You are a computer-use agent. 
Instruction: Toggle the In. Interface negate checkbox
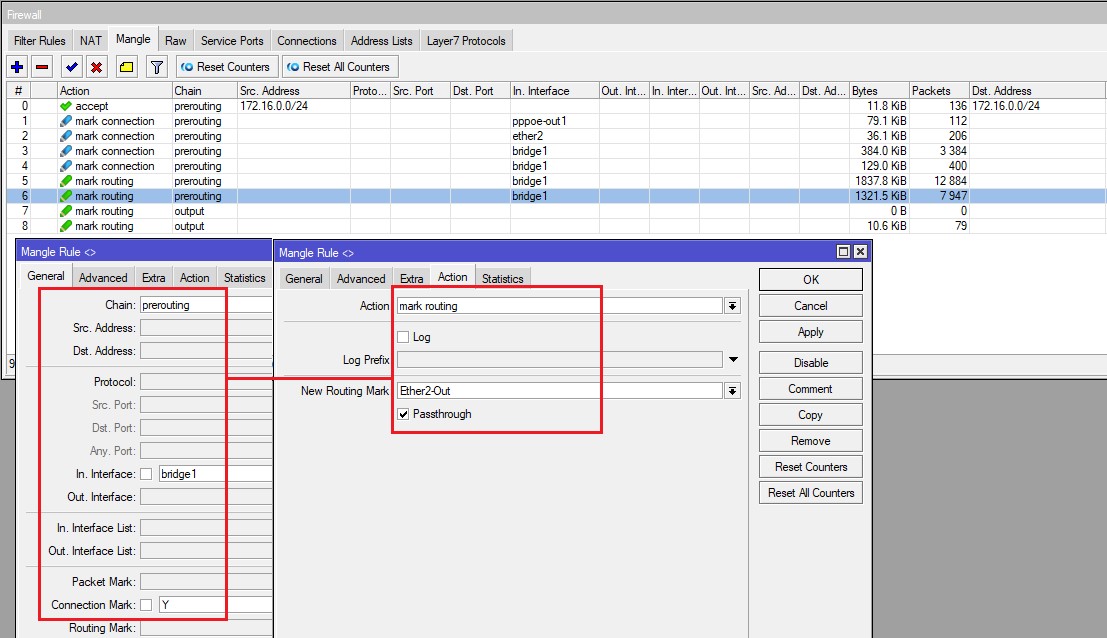147,474
